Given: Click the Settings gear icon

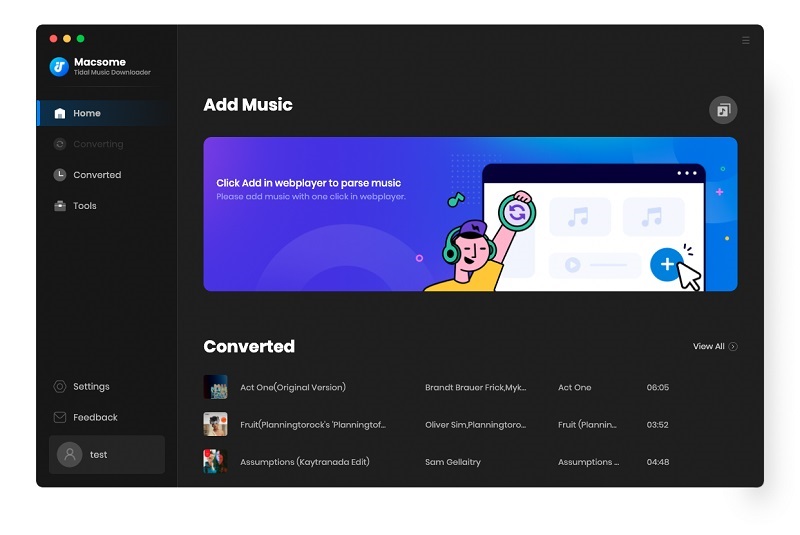Looking at the screenshot, I should click(x=60, y=387).
